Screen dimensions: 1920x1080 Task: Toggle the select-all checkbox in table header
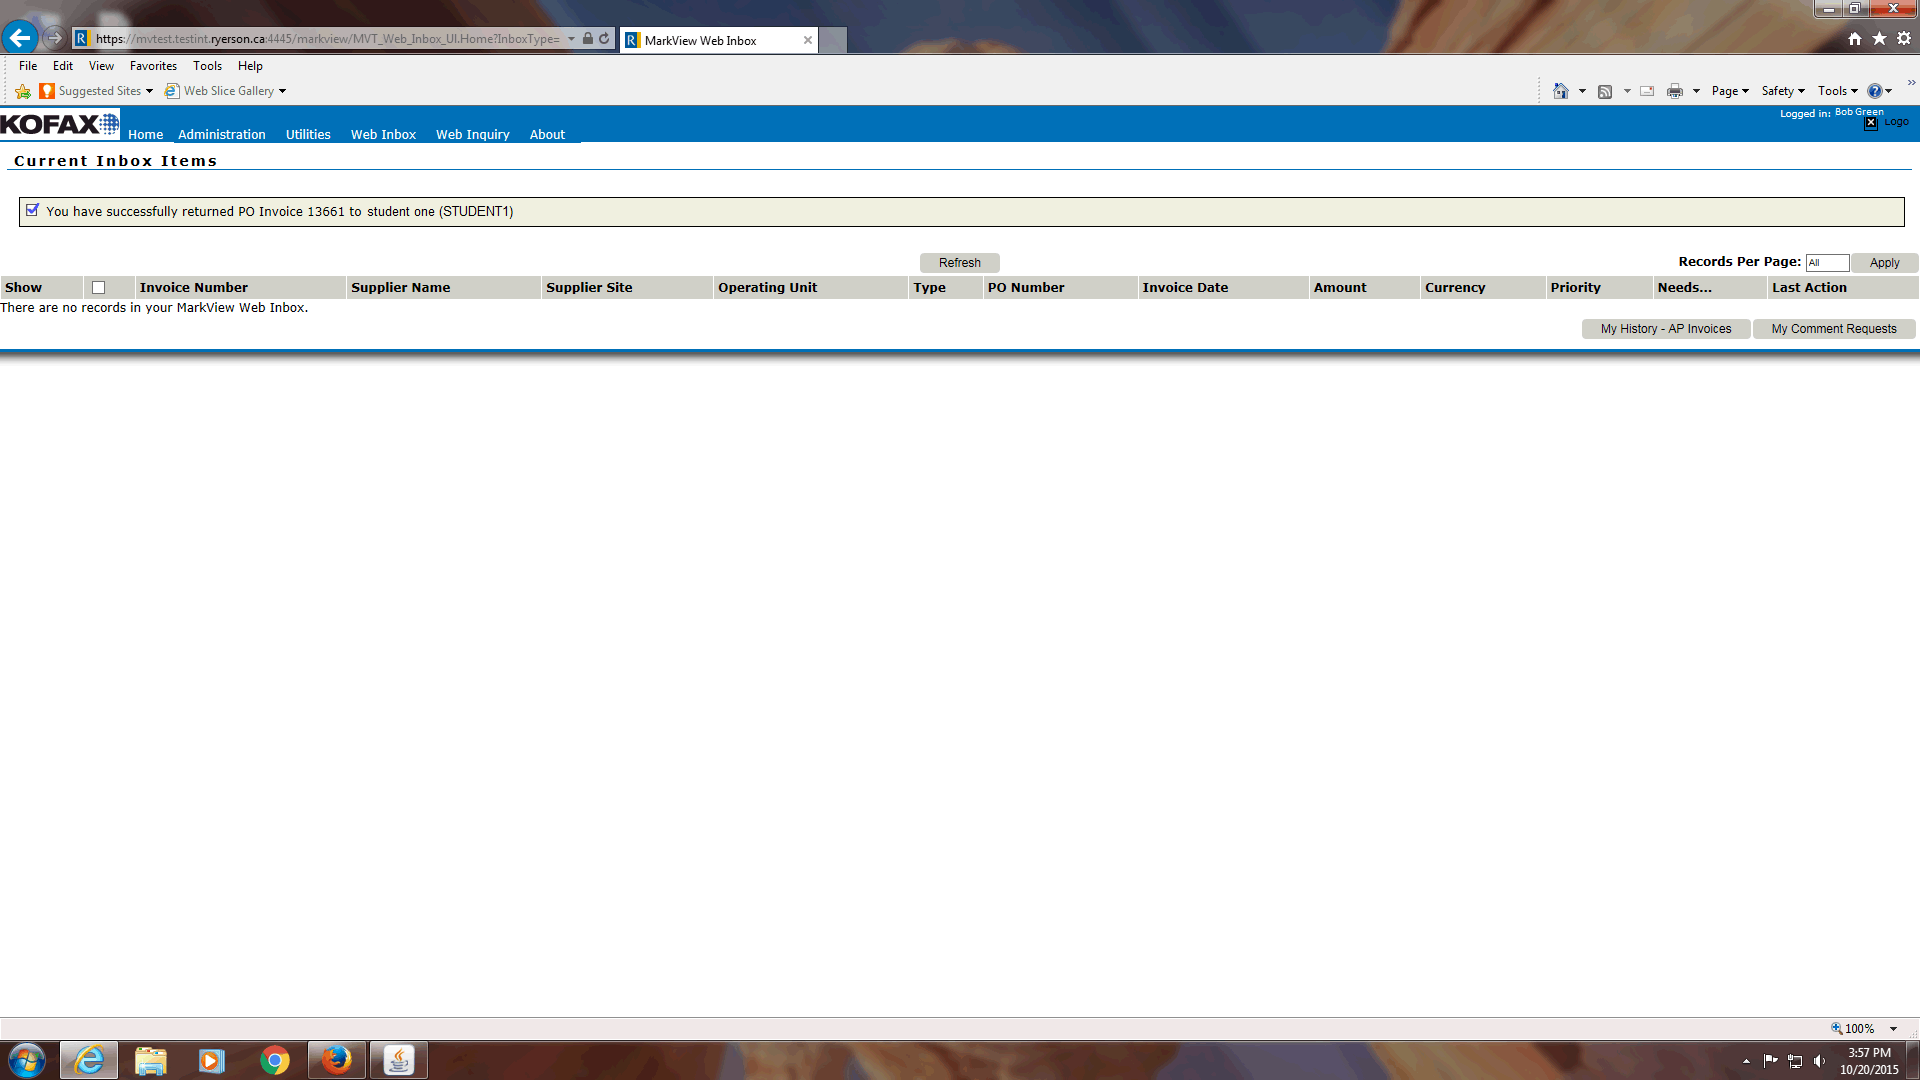pyautogui.click(x=98, y=288)
